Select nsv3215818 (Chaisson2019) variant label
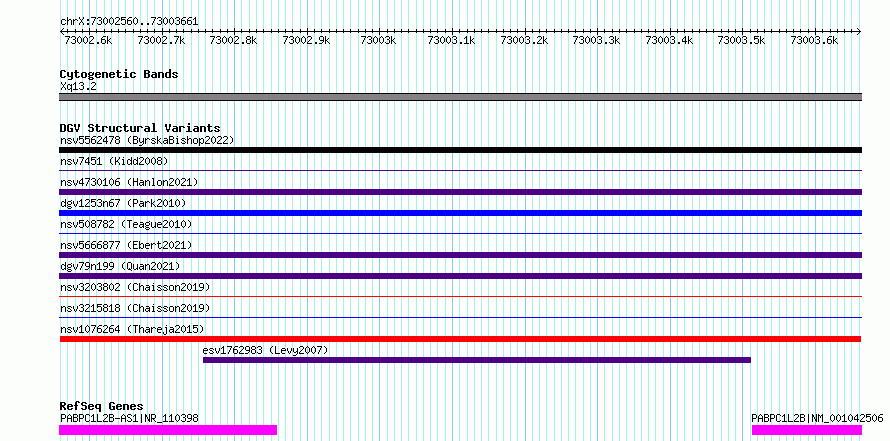 click(135, 308)
